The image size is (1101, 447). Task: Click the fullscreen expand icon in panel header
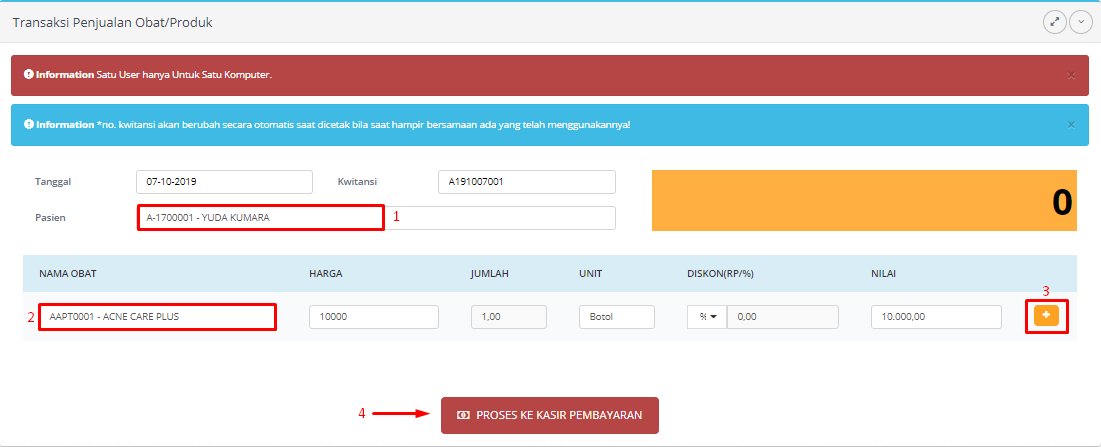(x=1054, y=22)
